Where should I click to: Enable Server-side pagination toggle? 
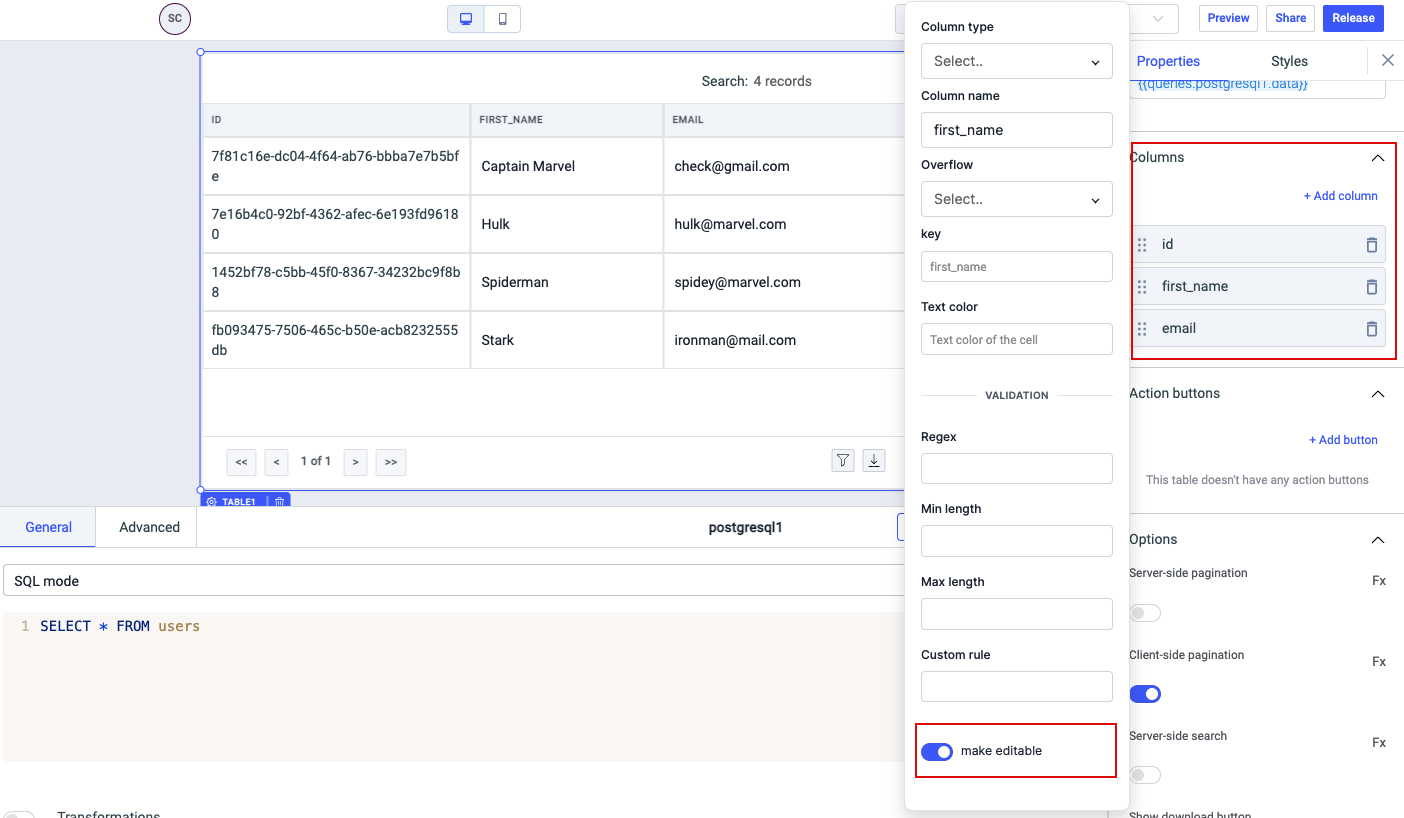[1145, 613]
